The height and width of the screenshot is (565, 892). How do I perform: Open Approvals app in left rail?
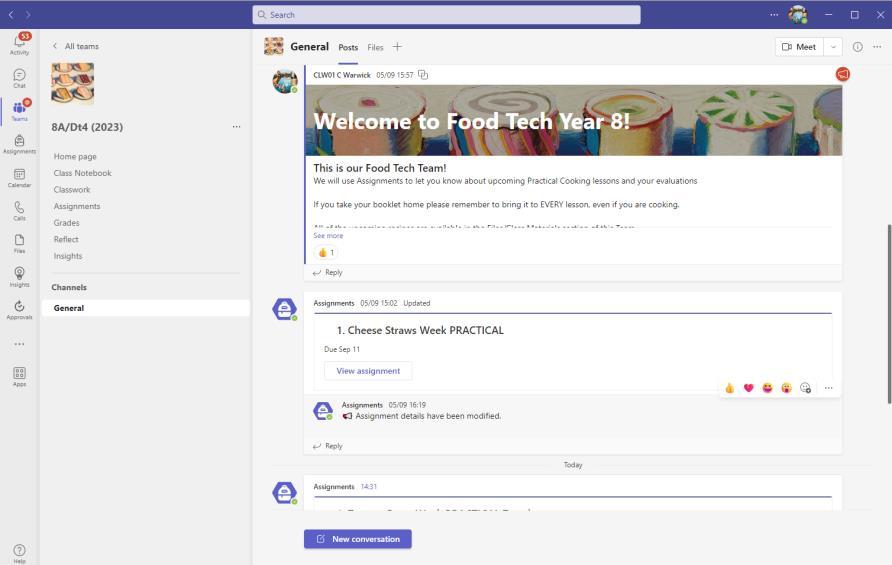[19, 310]
